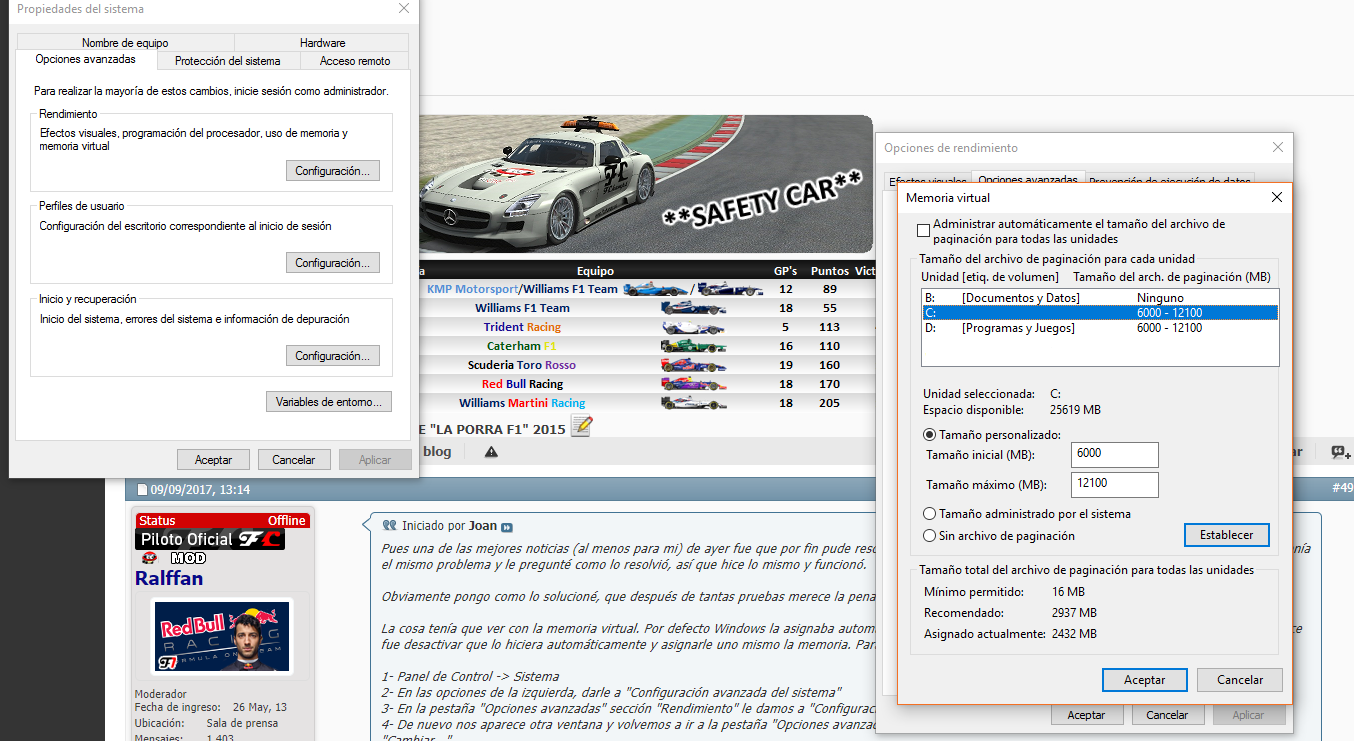Image resolution: width=1354 pixels, height=741 pixels.
Task: Open "Variables de entorno..." button
Action: coord(329,402)
